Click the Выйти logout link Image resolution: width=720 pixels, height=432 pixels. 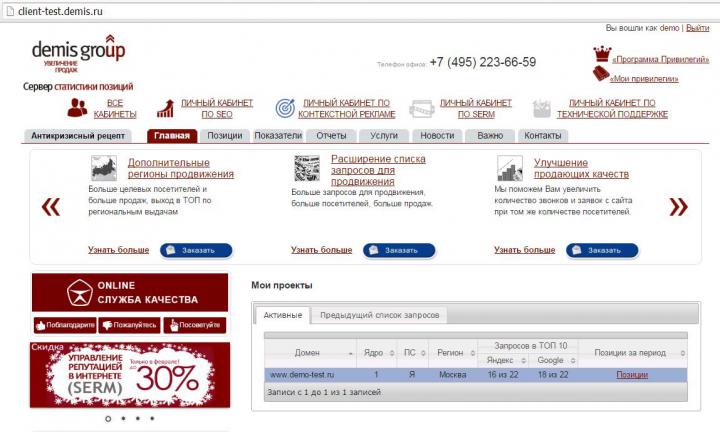tap(698, 28)
